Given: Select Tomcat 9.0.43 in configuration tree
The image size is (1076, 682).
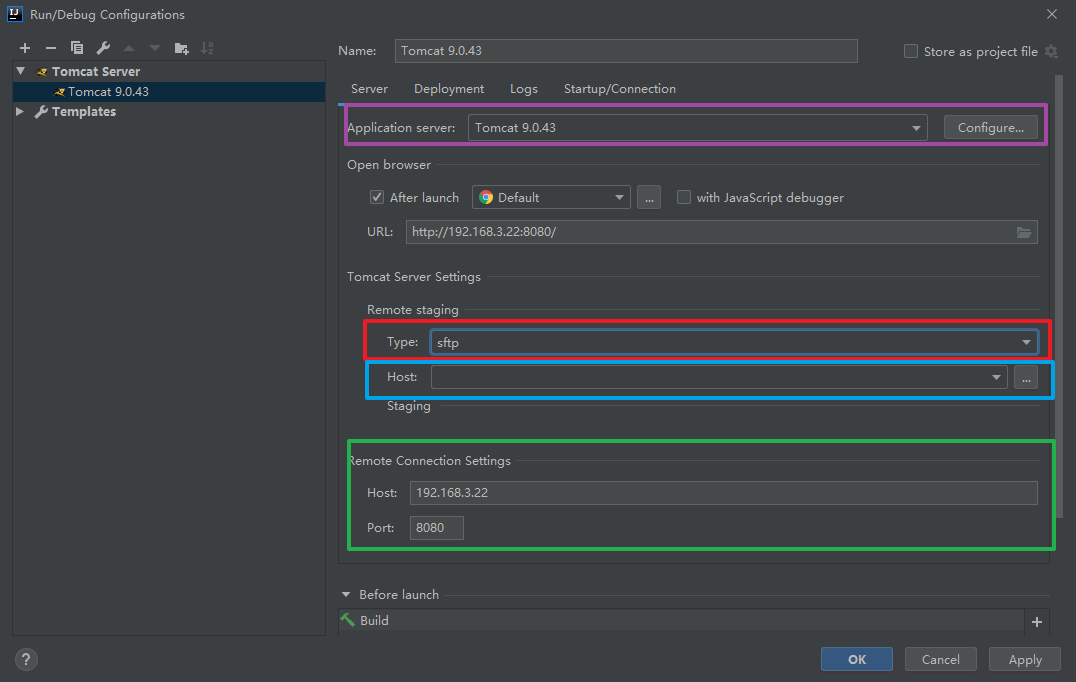Looking at the screenshot, I should pos(169,92).
